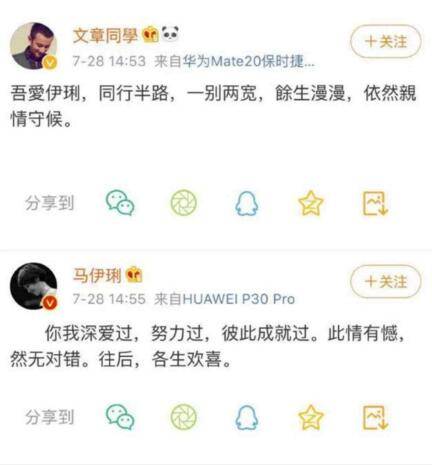Tap the HUAWEI P30 Pro source link
The width and height of the screenshot is (432, 465).
[x=239, y=299]
